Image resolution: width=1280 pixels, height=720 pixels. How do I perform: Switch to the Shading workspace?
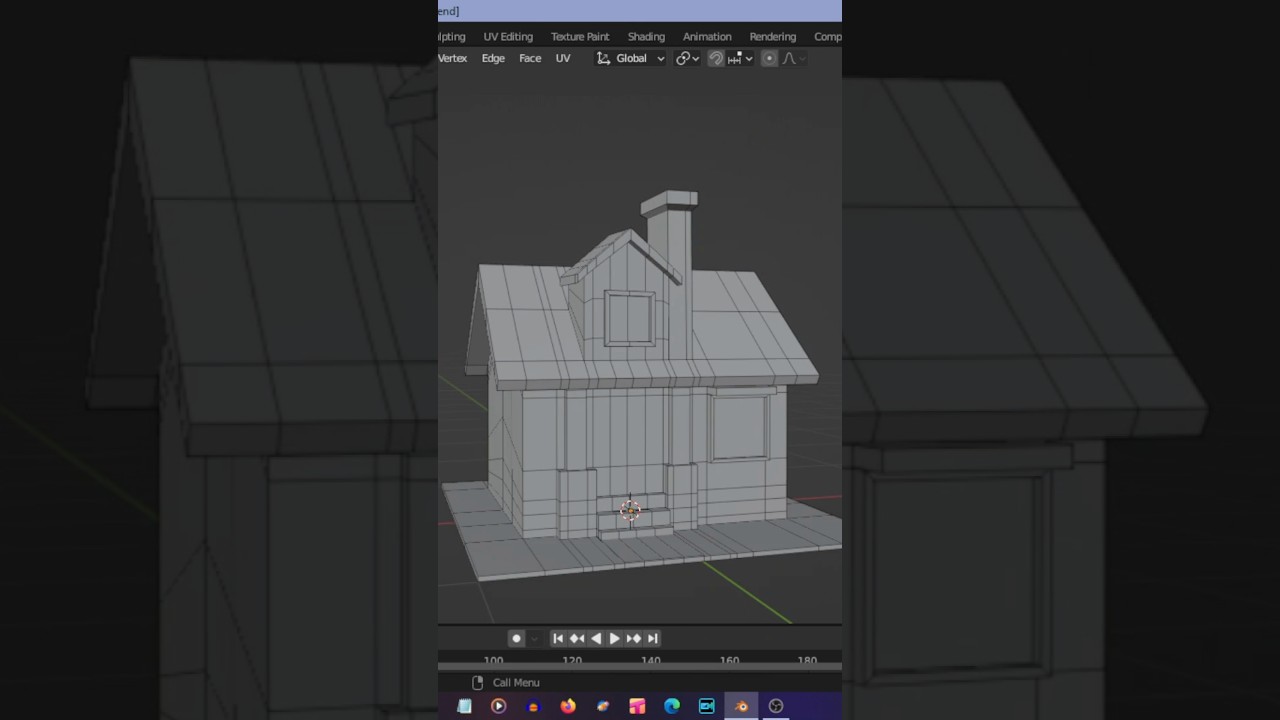pos(646,36)
